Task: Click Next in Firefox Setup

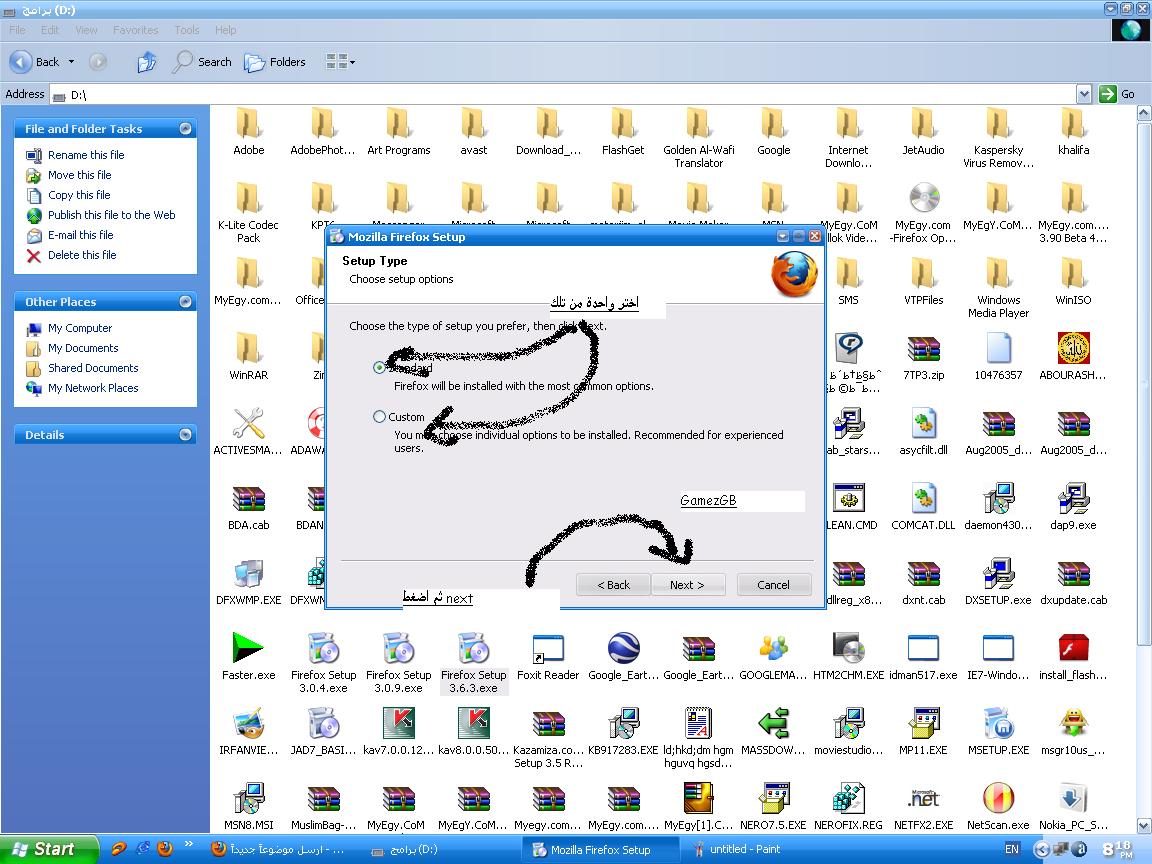Action: (x=688, y=585)
